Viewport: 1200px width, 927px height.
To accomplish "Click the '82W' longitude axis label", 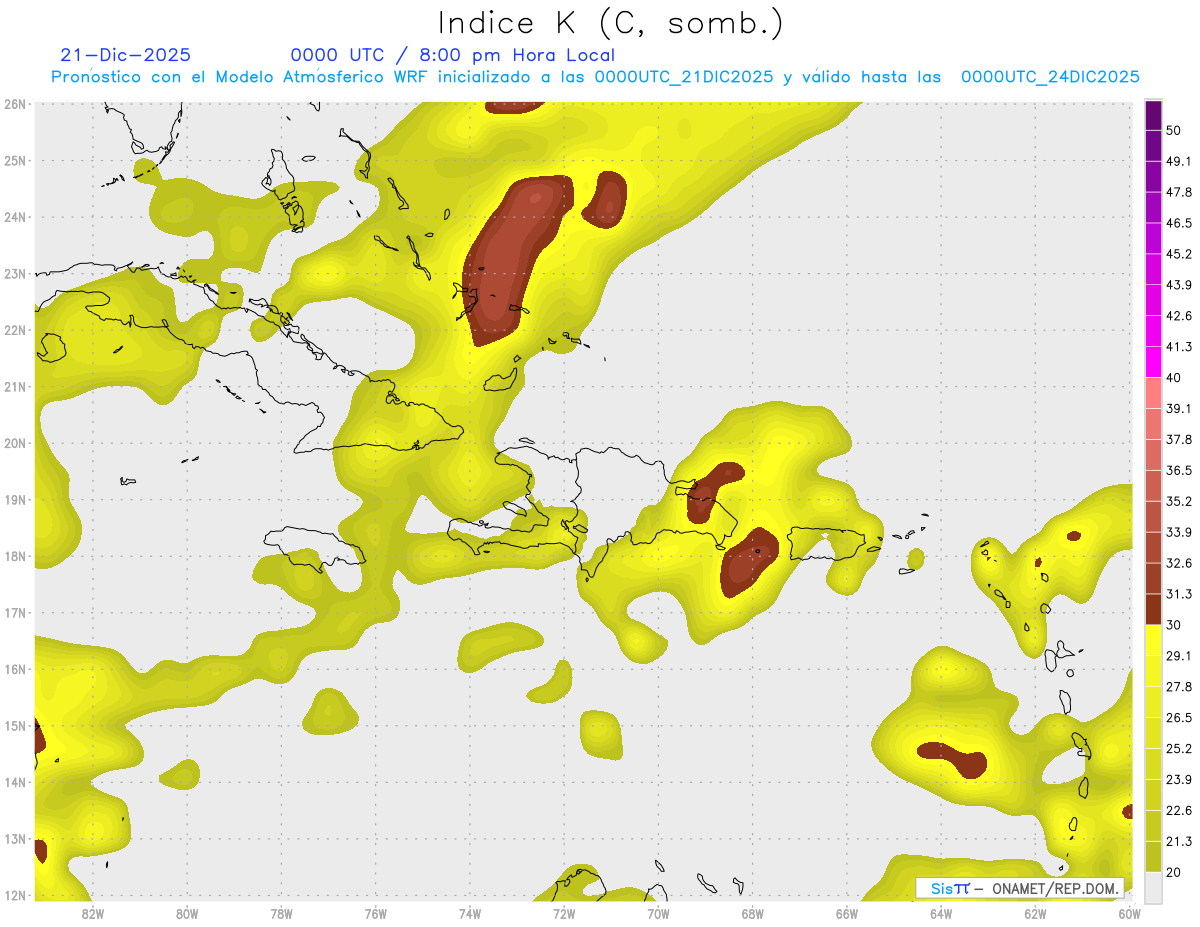I will pos(93,913).
